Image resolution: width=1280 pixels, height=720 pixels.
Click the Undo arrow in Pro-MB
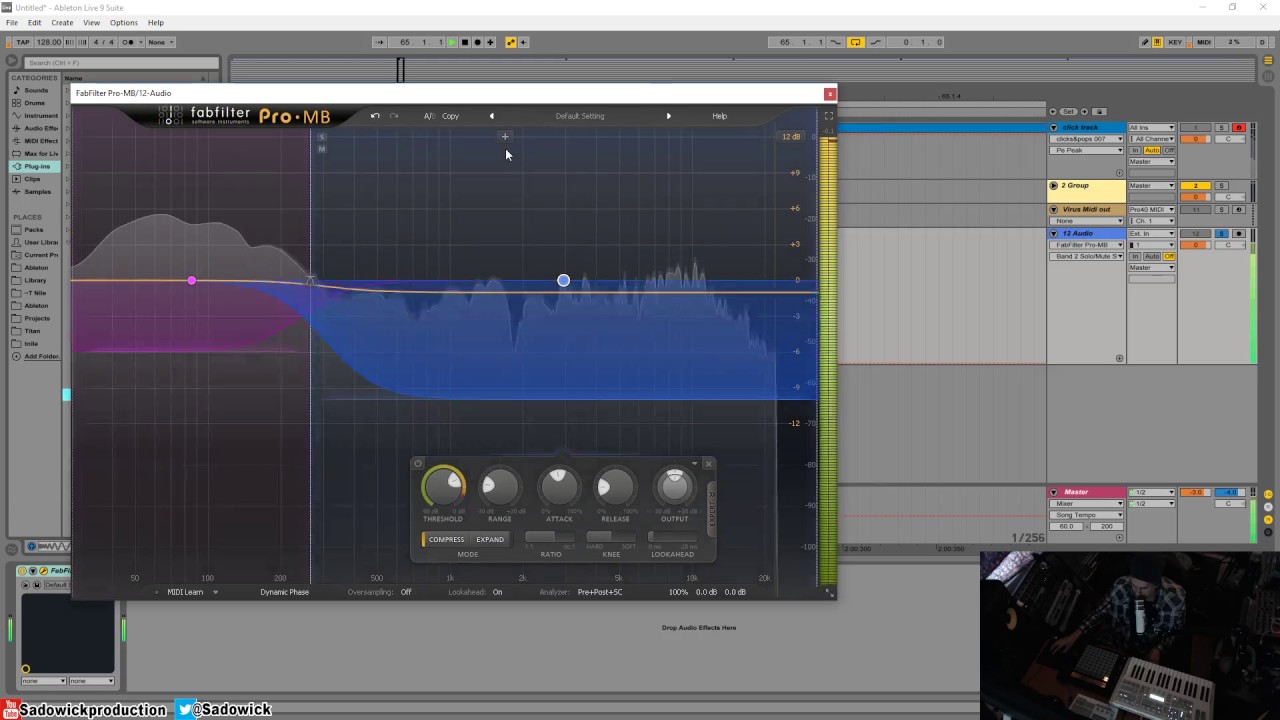tap(375, 116)
